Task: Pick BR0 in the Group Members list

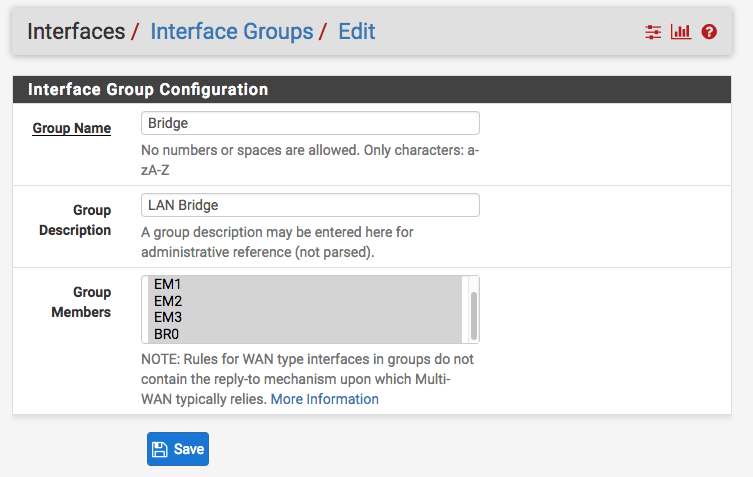Action: pyautogui.click(x=168, y=334)
